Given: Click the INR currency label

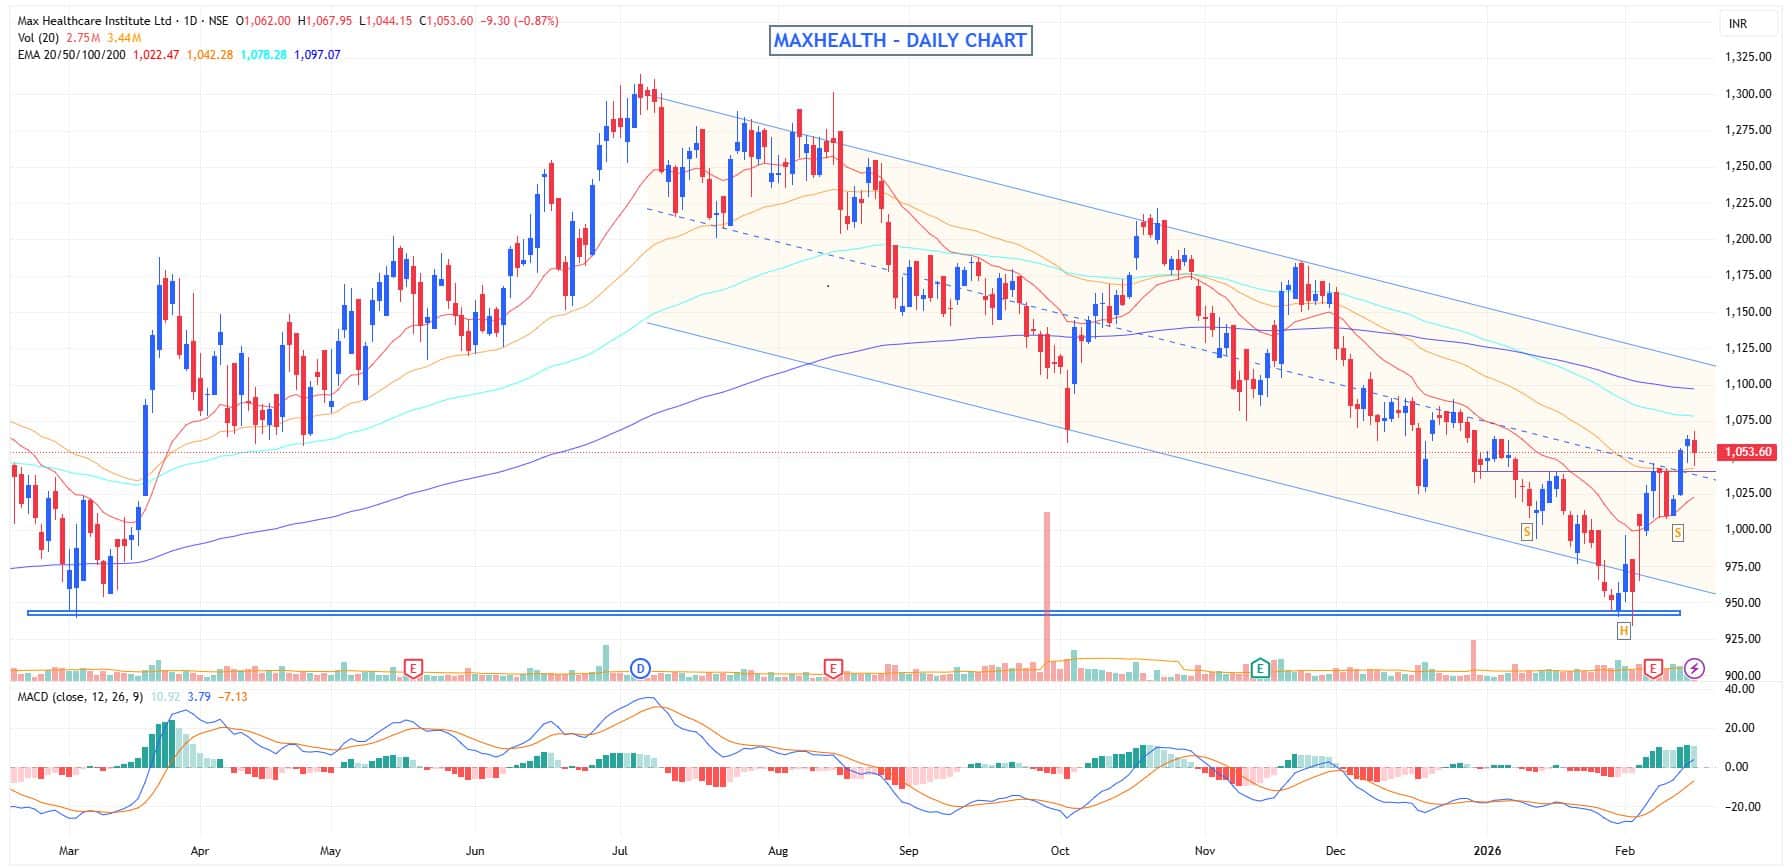Looking at the screenshot, I should tap(1737, 23).
